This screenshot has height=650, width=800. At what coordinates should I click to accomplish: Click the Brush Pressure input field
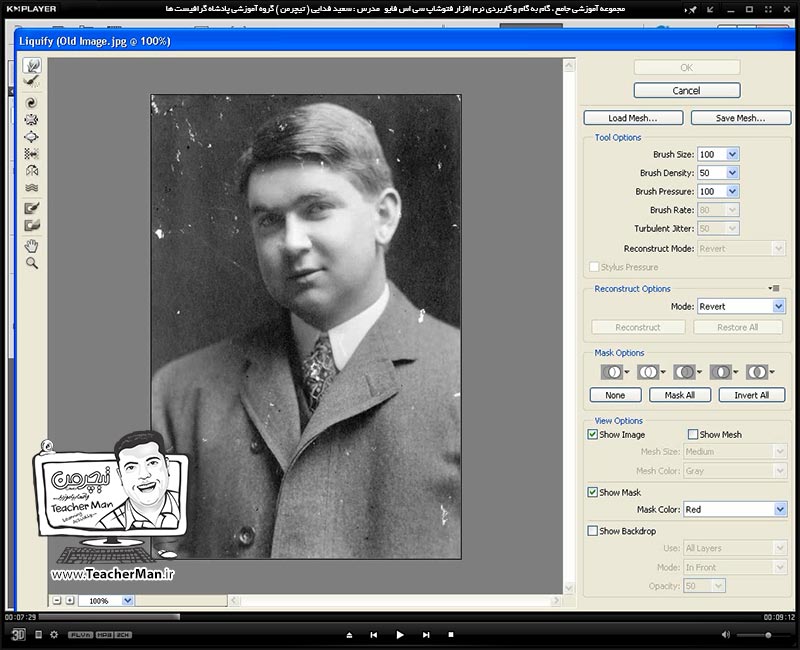coord(712,191)
